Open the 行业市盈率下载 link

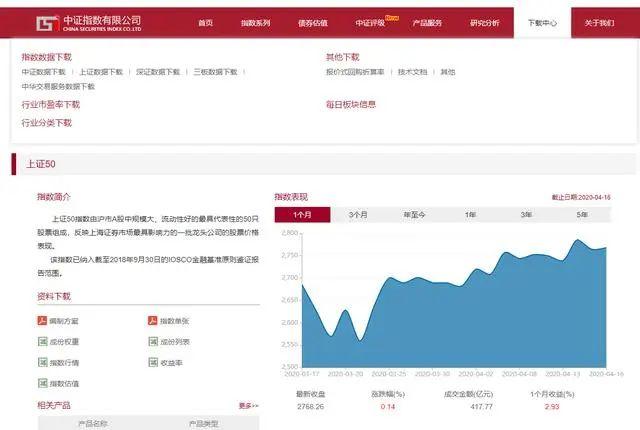pos(51,105)
